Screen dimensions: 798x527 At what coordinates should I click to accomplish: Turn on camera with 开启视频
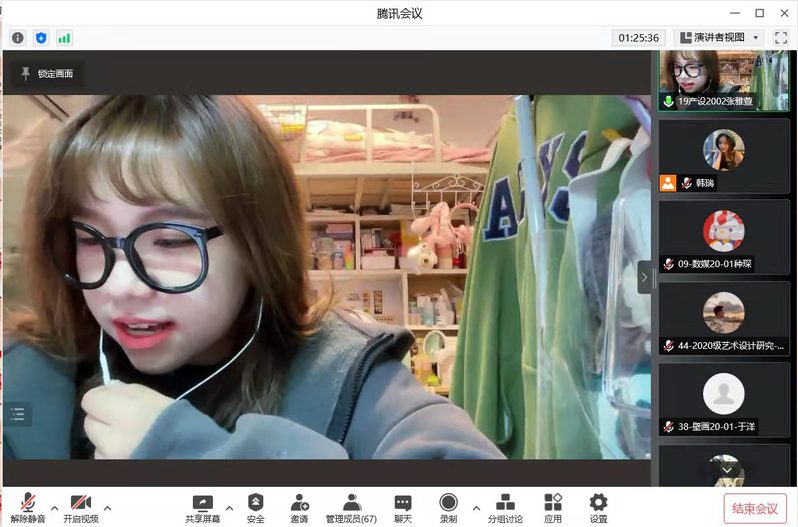coord(80,508)
